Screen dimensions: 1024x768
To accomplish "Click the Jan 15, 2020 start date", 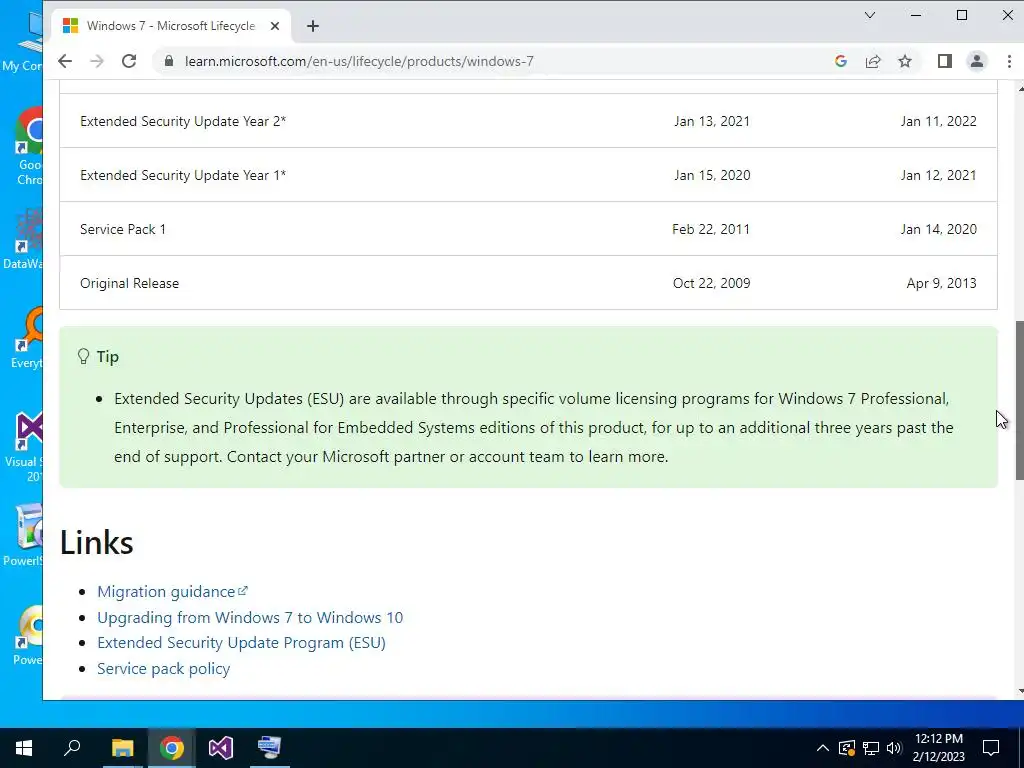I will pos(712,176).
